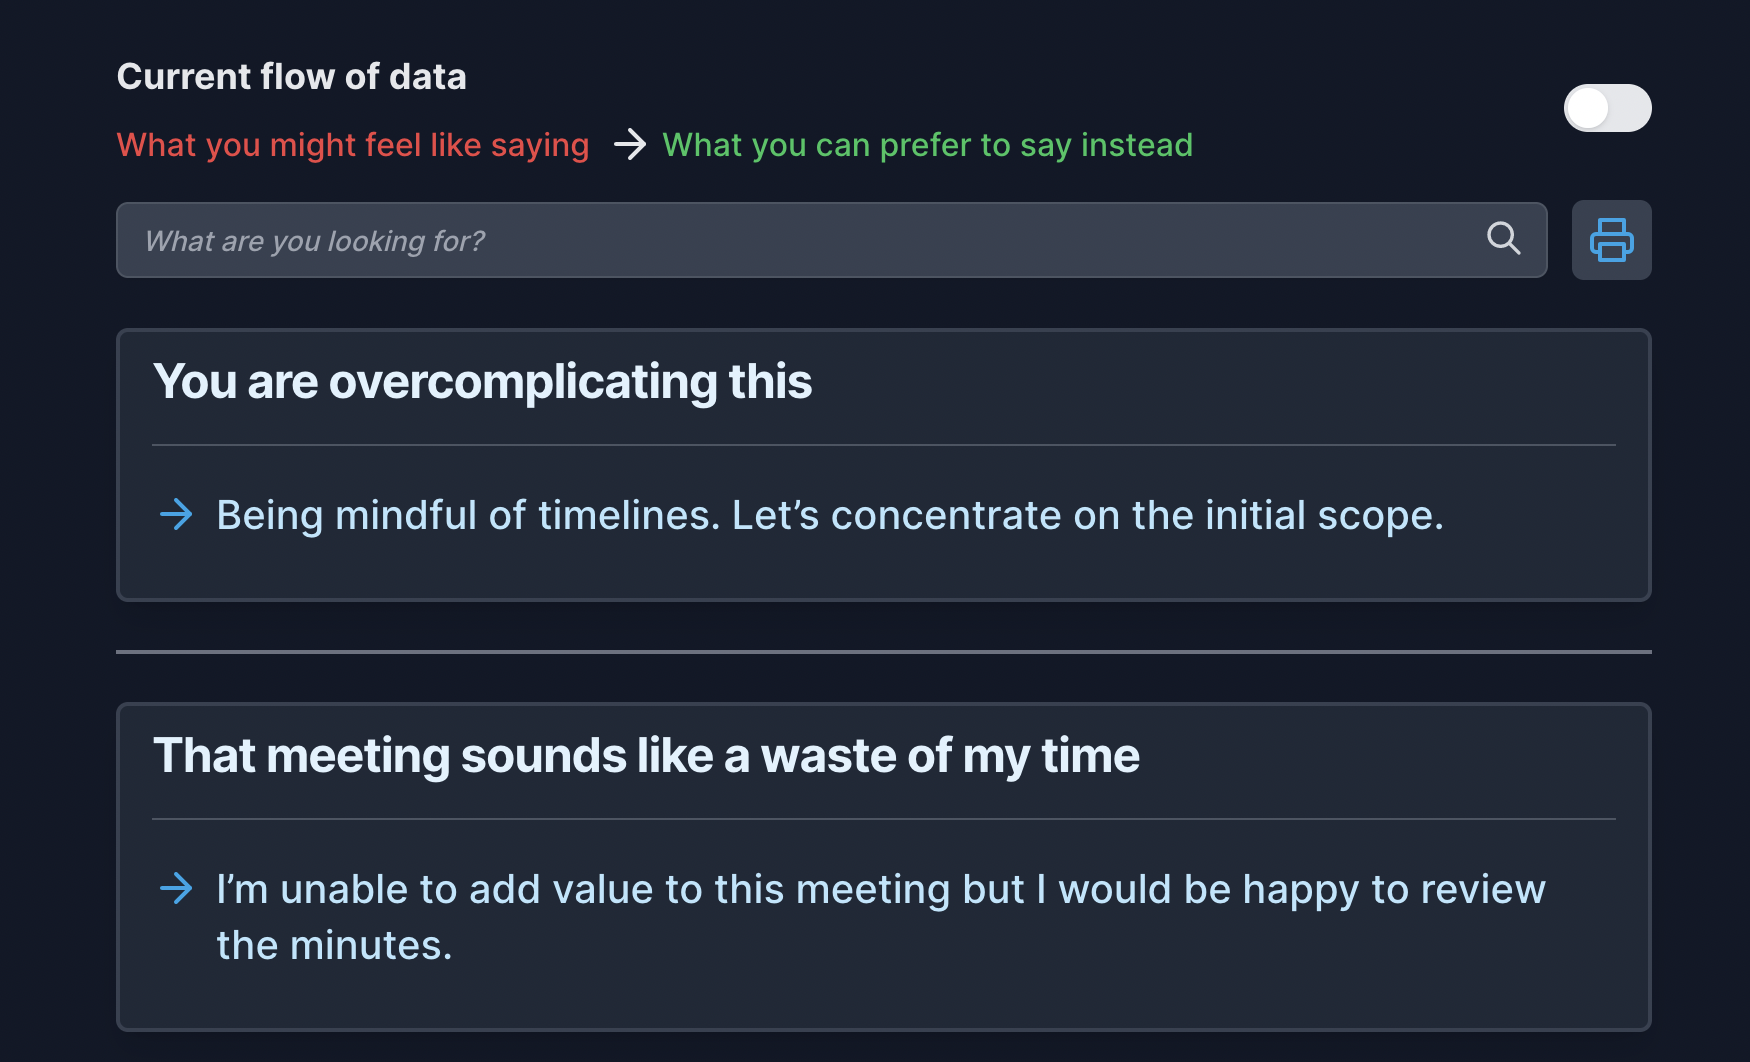Click arrow beside 'I'm unable to add value'
This screenshot has width=1750, height=1062.
tap(176, 888)
